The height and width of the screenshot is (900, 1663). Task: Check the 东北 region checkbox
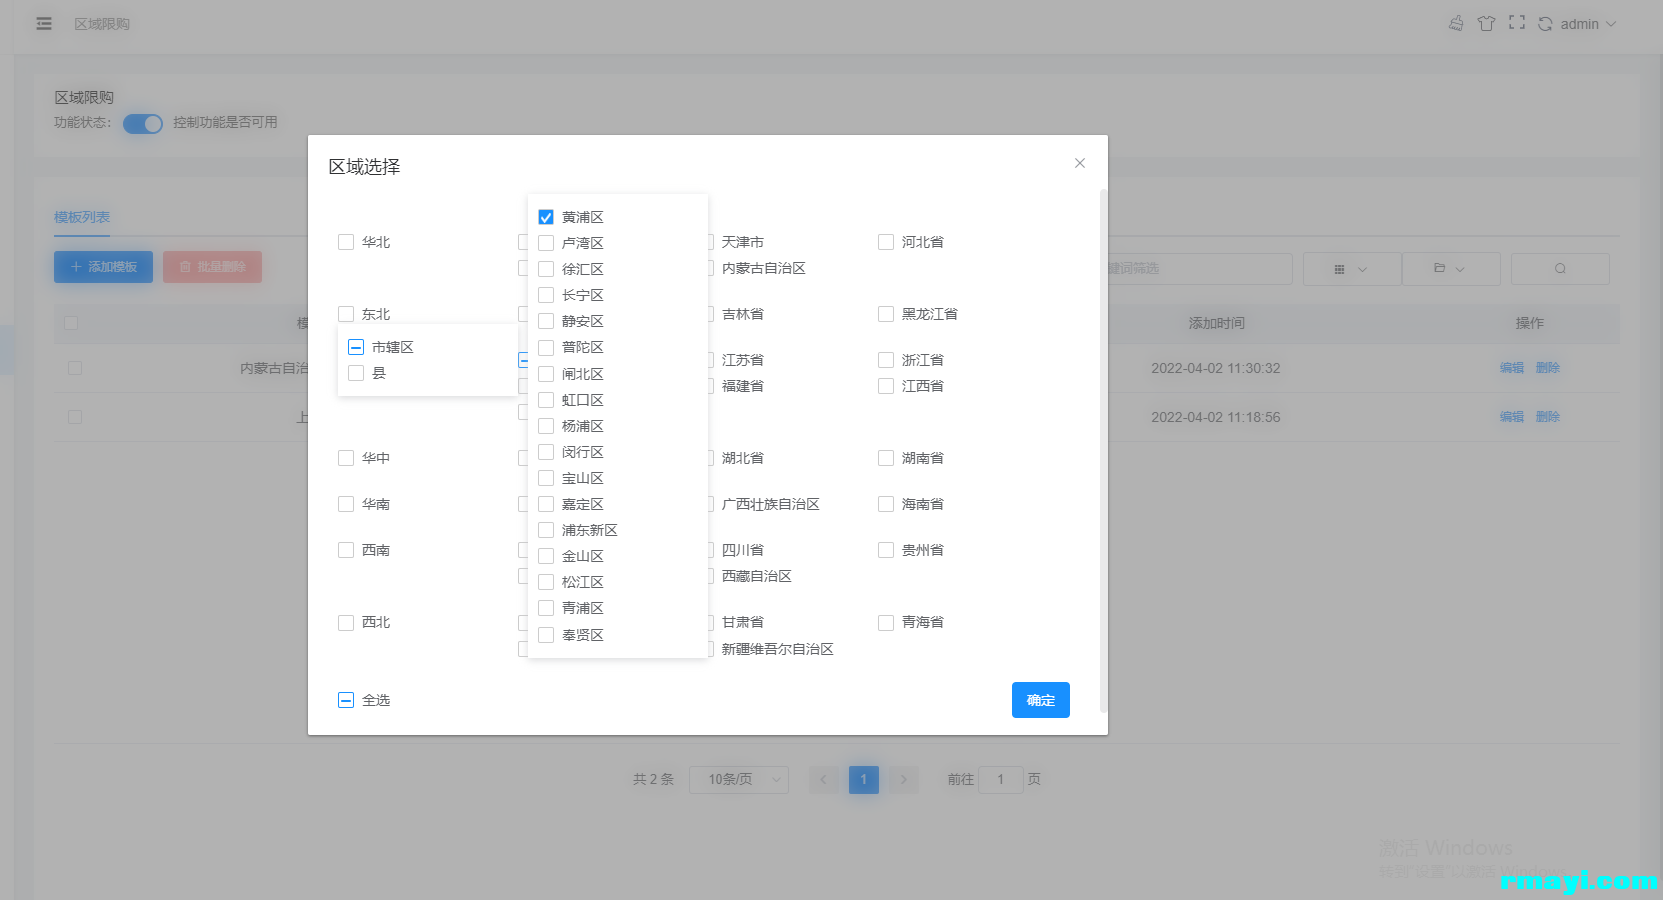point(346,314)
